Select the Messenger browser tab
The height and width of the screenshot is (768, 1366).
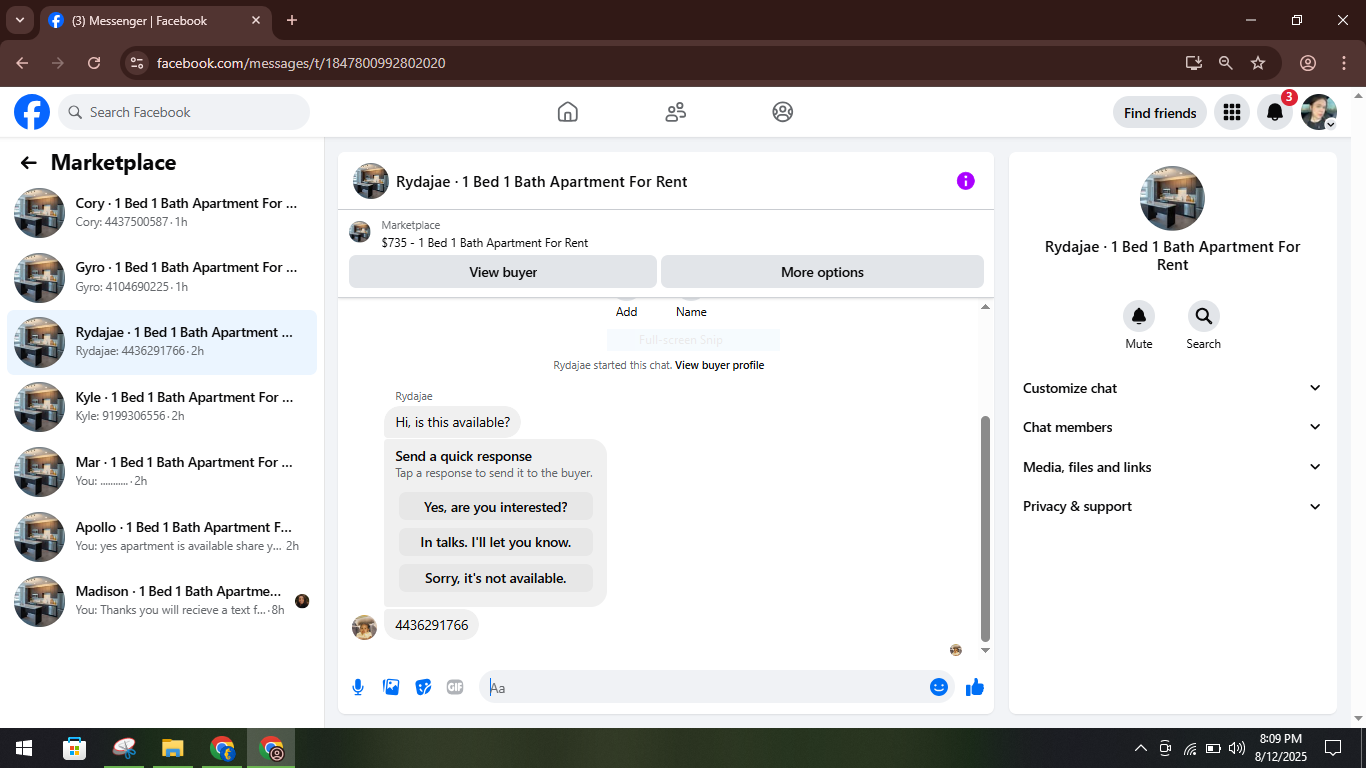coord(155,20)
